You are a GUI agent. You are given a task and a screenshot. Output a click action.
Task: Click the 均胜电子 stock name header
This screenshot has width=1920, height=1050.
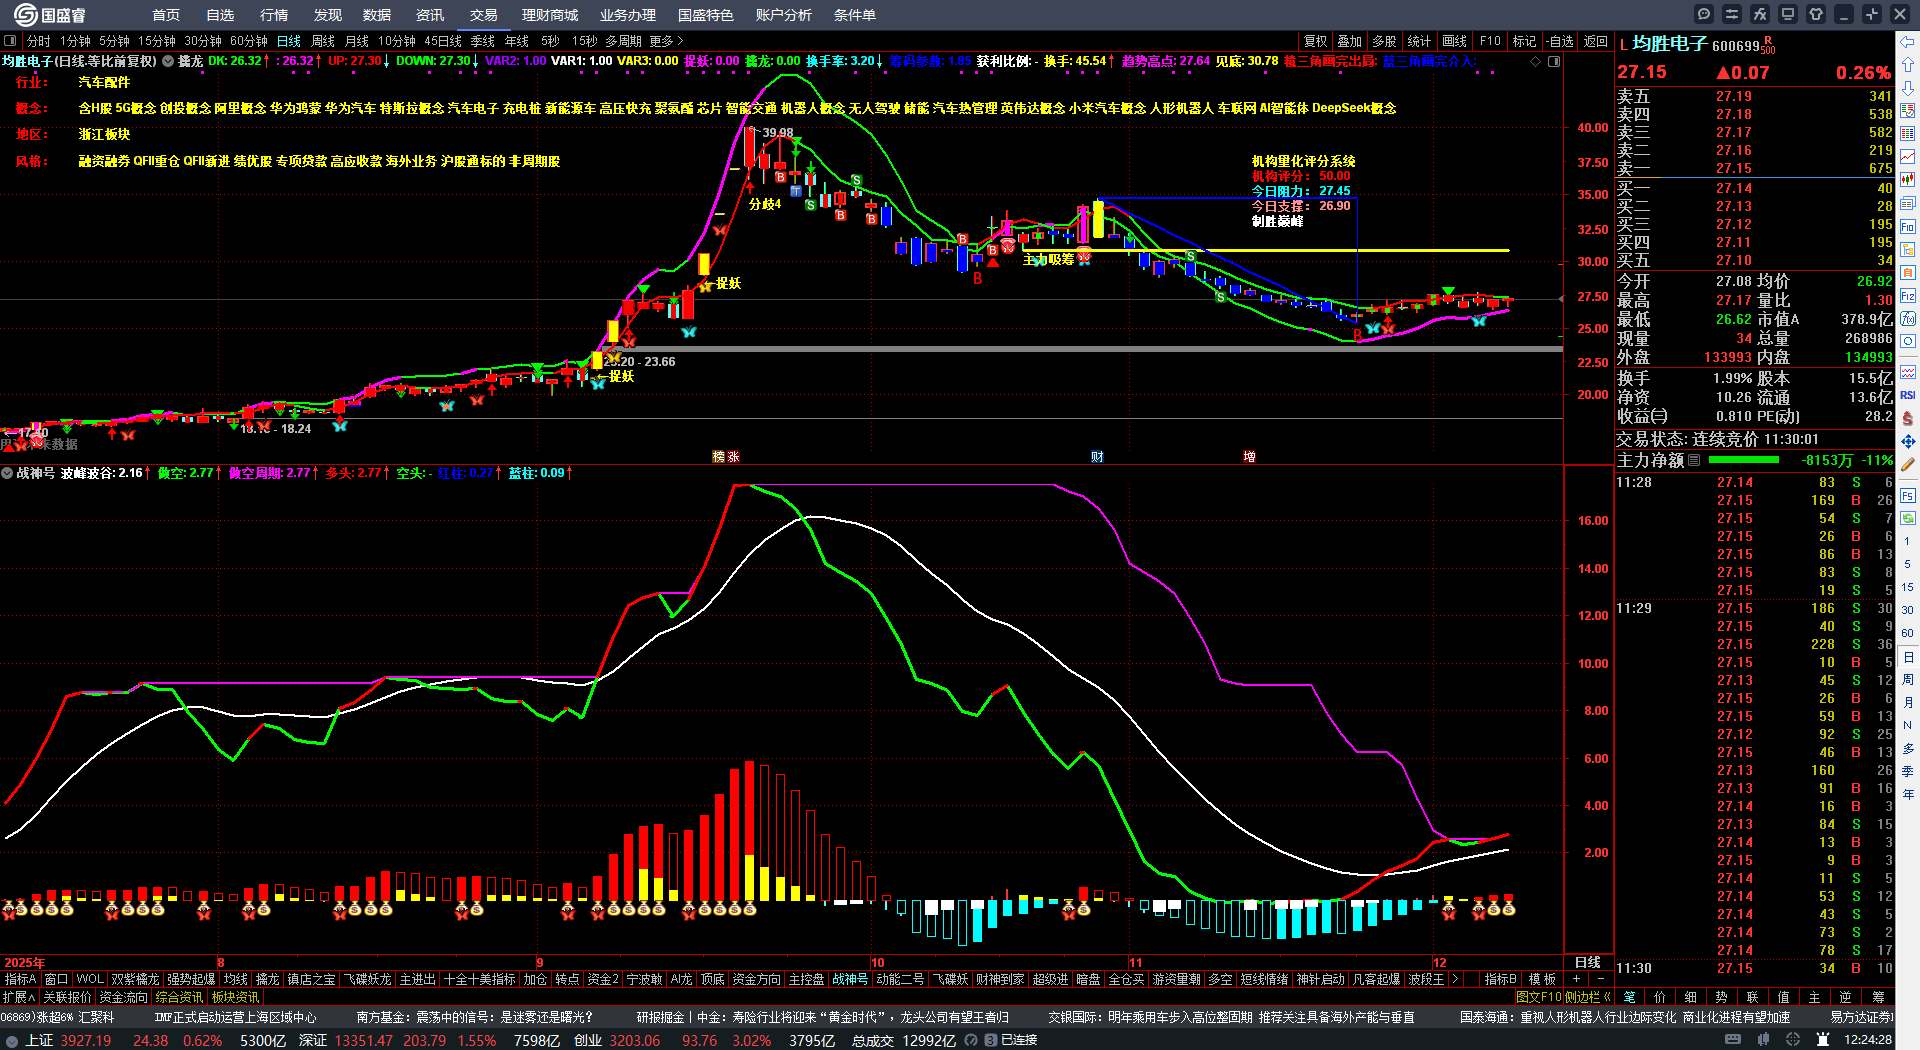pyautogui.click(x=1670, y=44)
